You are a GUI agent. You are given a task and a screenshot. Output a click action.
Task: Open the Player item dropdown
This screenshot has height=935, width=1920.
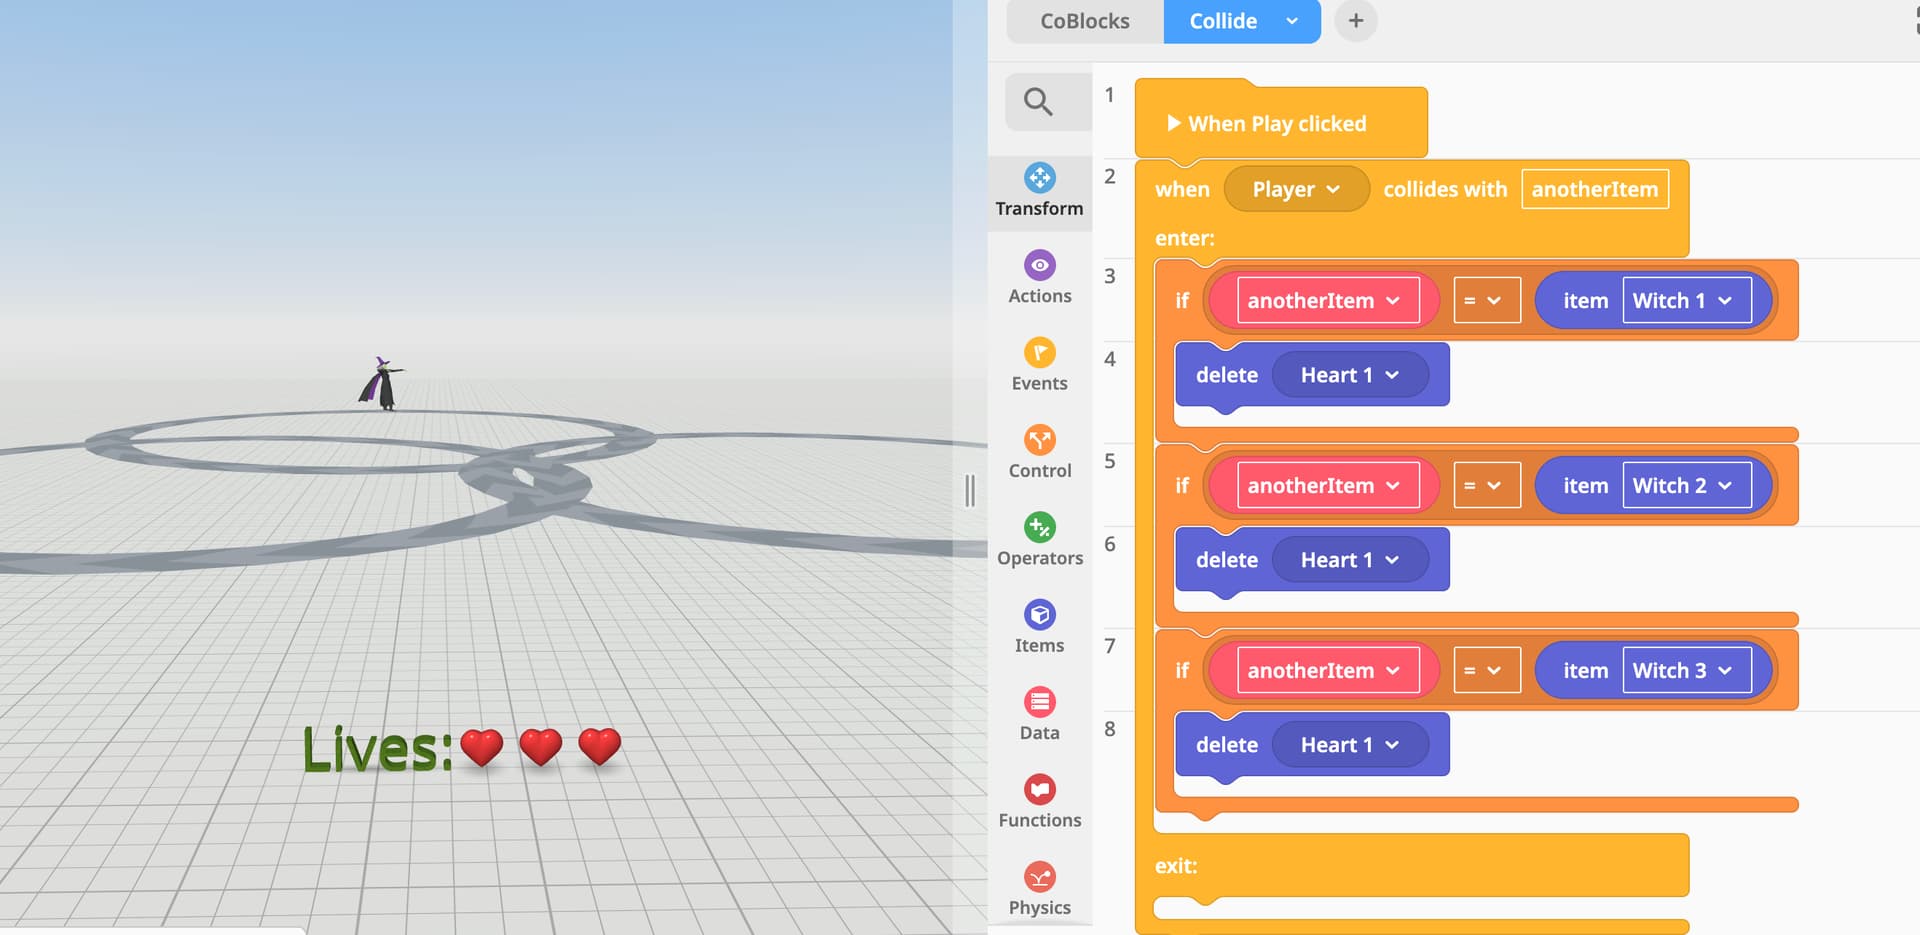tap(1296, 189)
